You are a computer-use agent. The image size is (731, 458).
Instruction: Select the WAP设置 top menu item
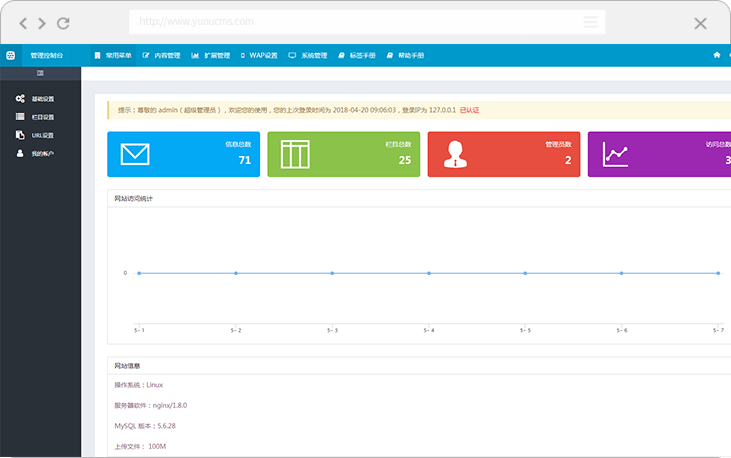[259, 55]
